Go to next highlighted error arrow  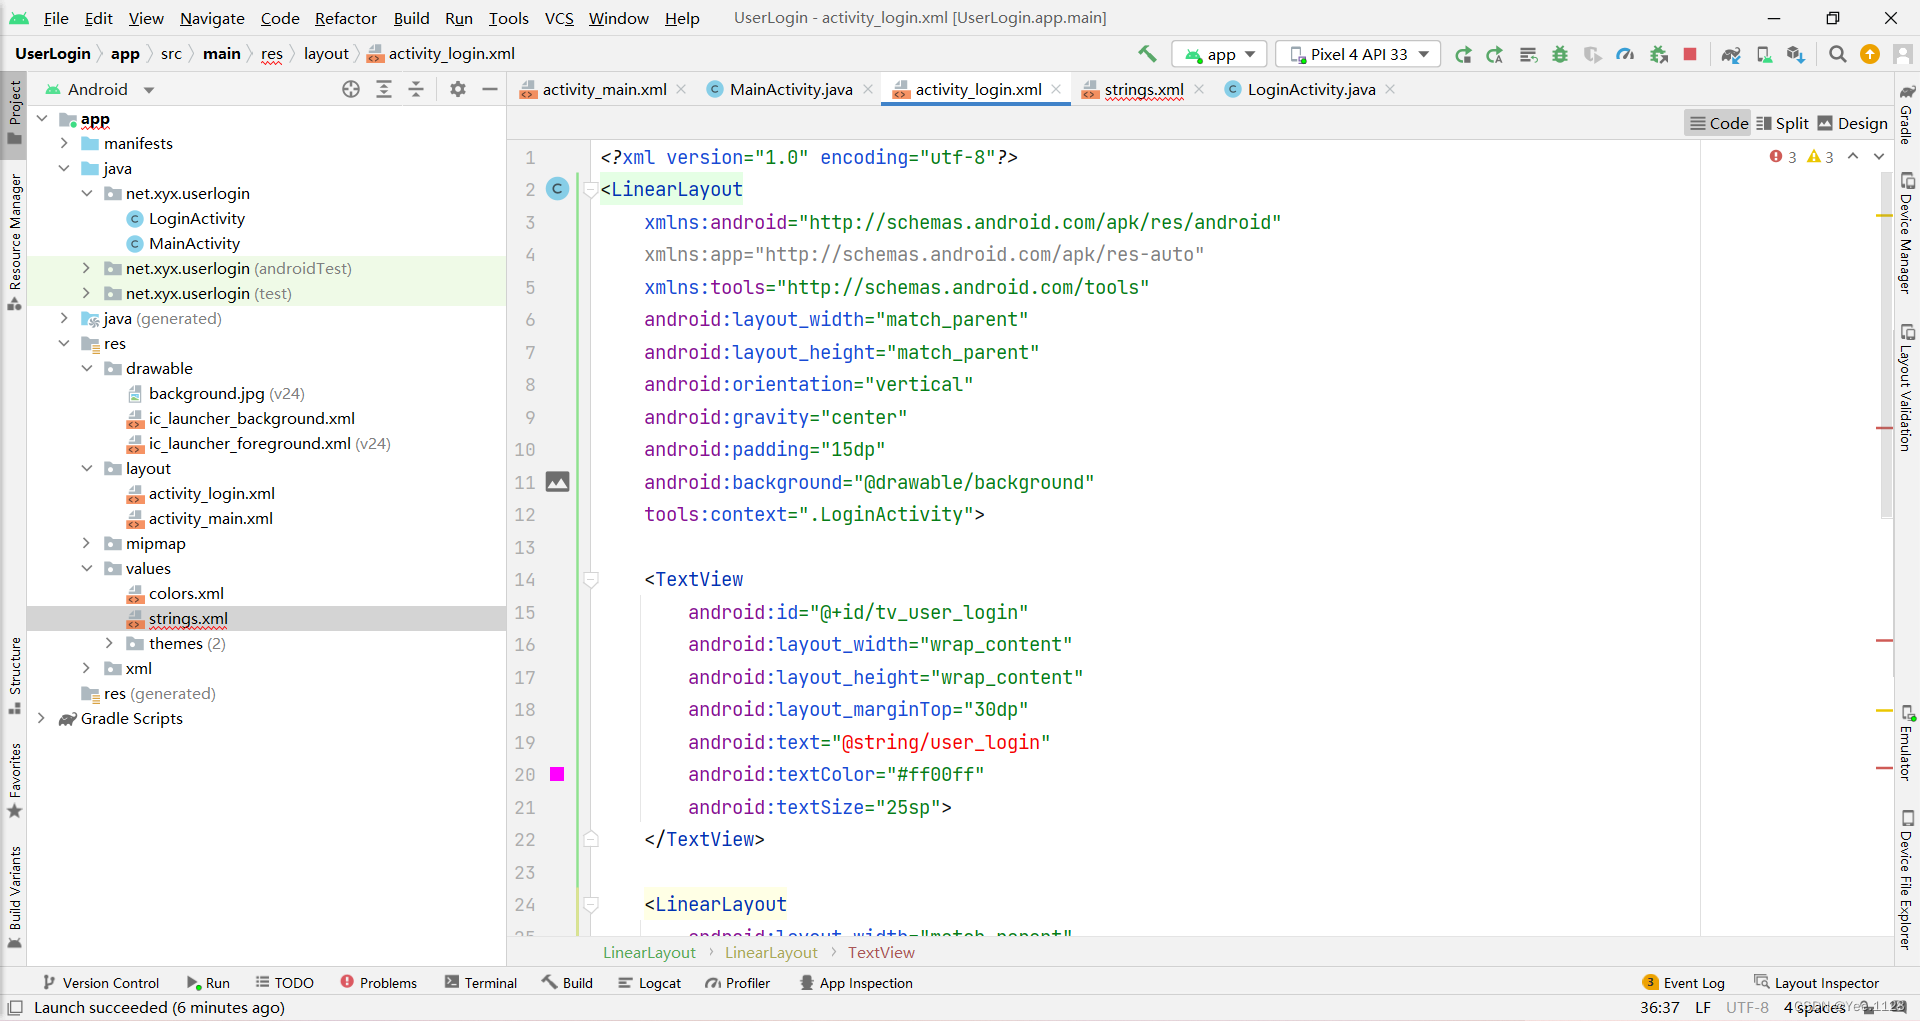coord(1879,156)
